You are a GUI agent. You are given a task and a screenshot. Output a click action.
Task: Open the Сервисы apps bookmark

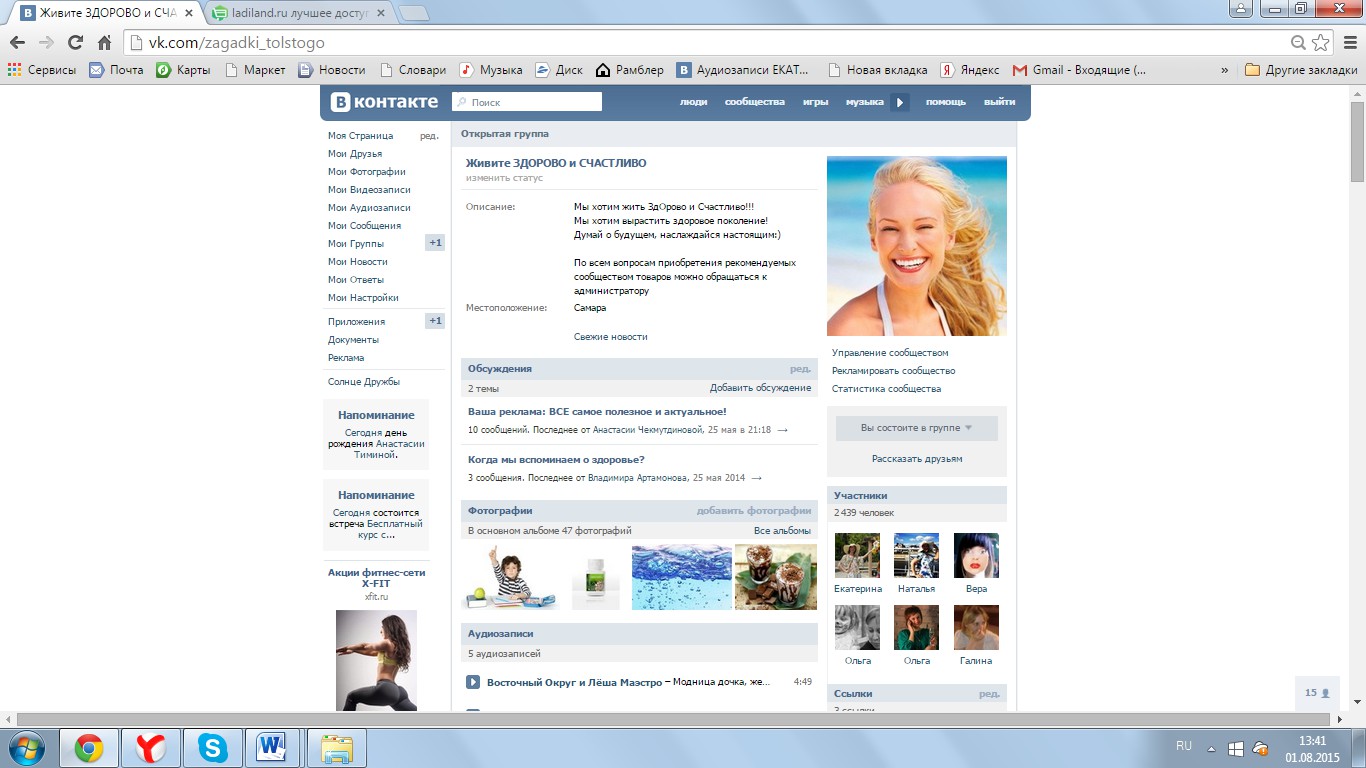(42, 70)
